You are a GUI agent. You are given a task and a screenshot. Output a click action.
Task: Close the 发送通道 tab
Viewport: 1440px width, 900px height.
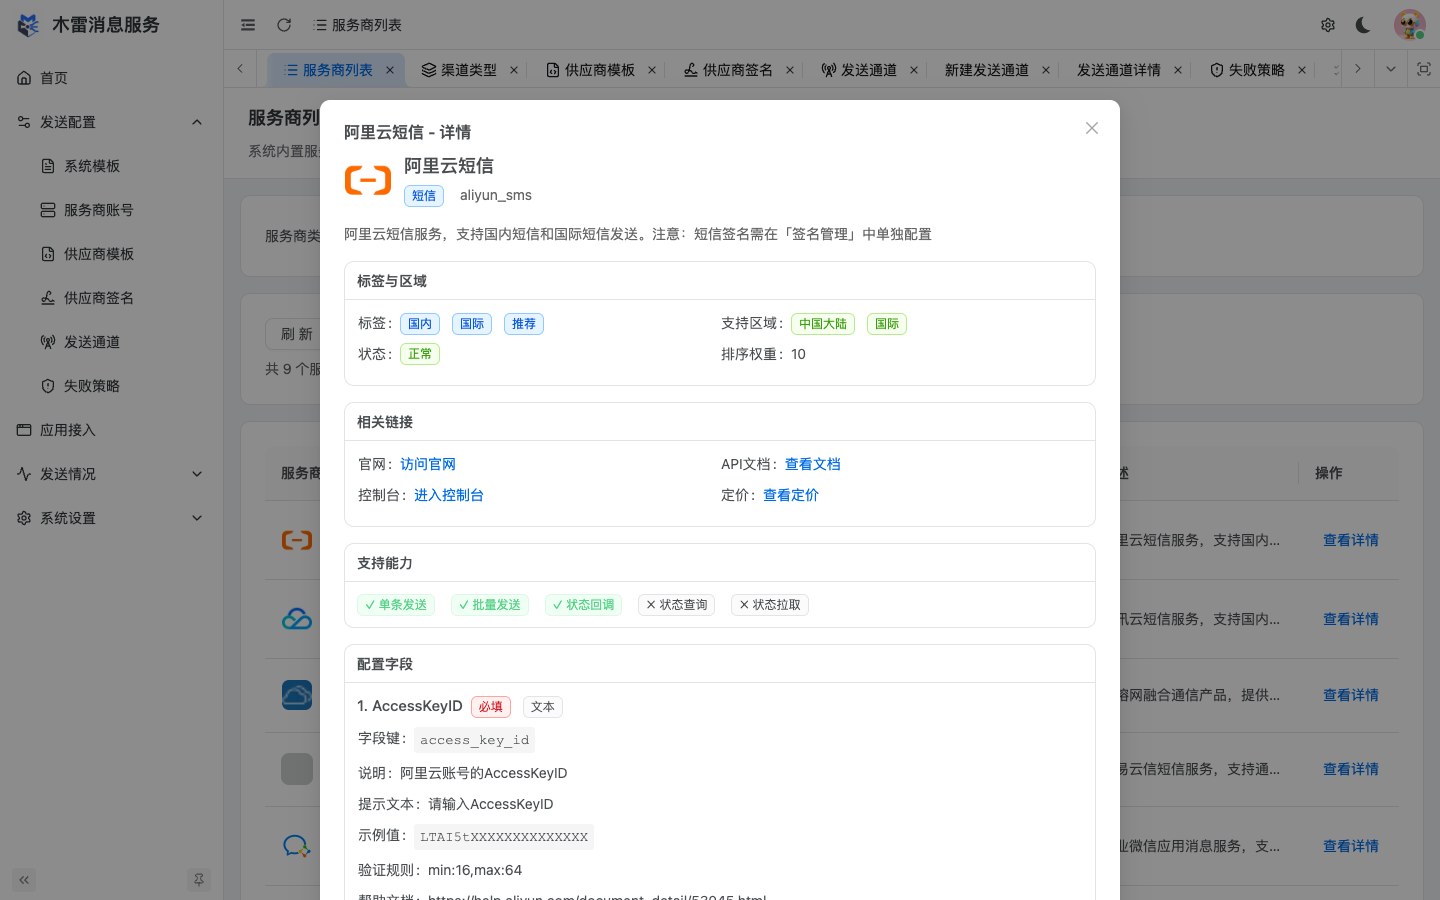914,70
